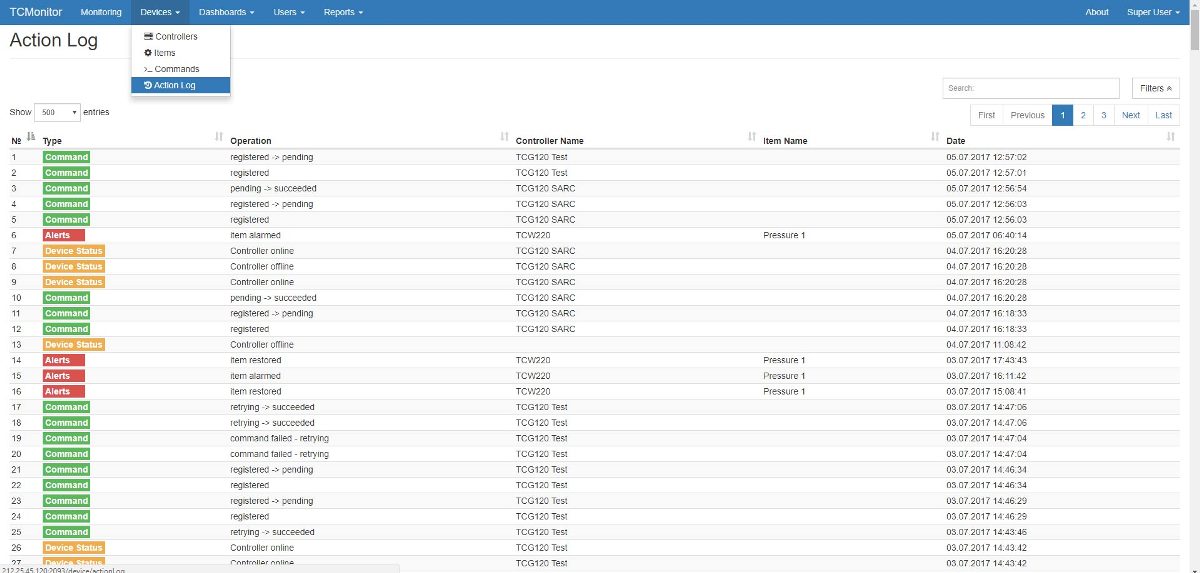
Task: Open Controllers from the Devices menu
Action: pyautogui.click(x=181, y=37)
